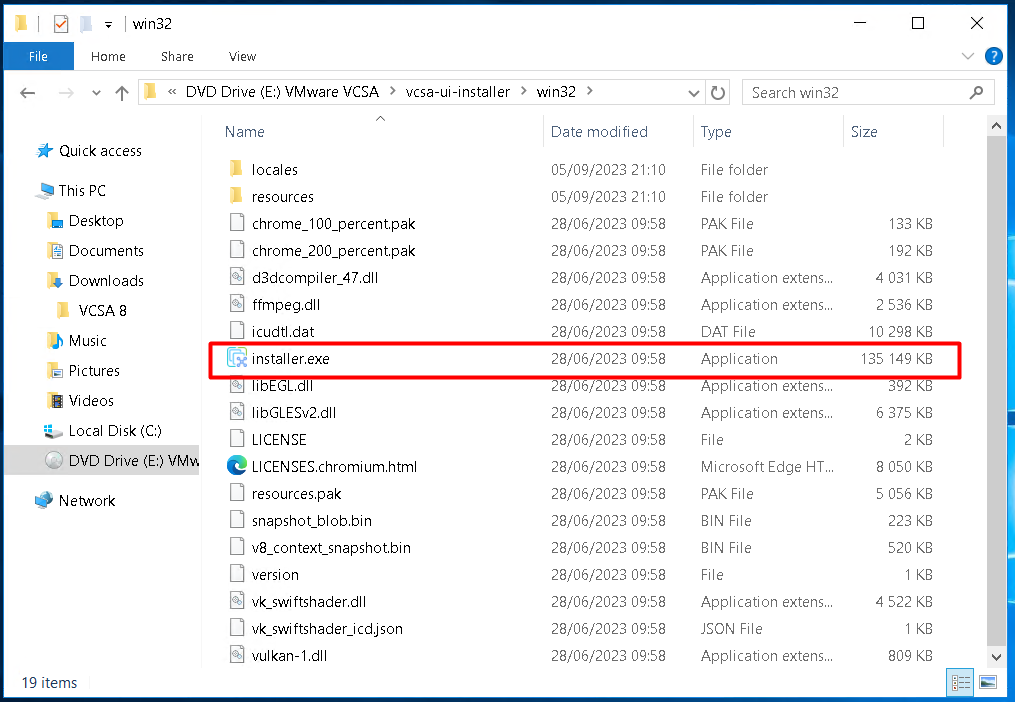Show hidden breadcrumb path double chevron

[x=172, y=92]
